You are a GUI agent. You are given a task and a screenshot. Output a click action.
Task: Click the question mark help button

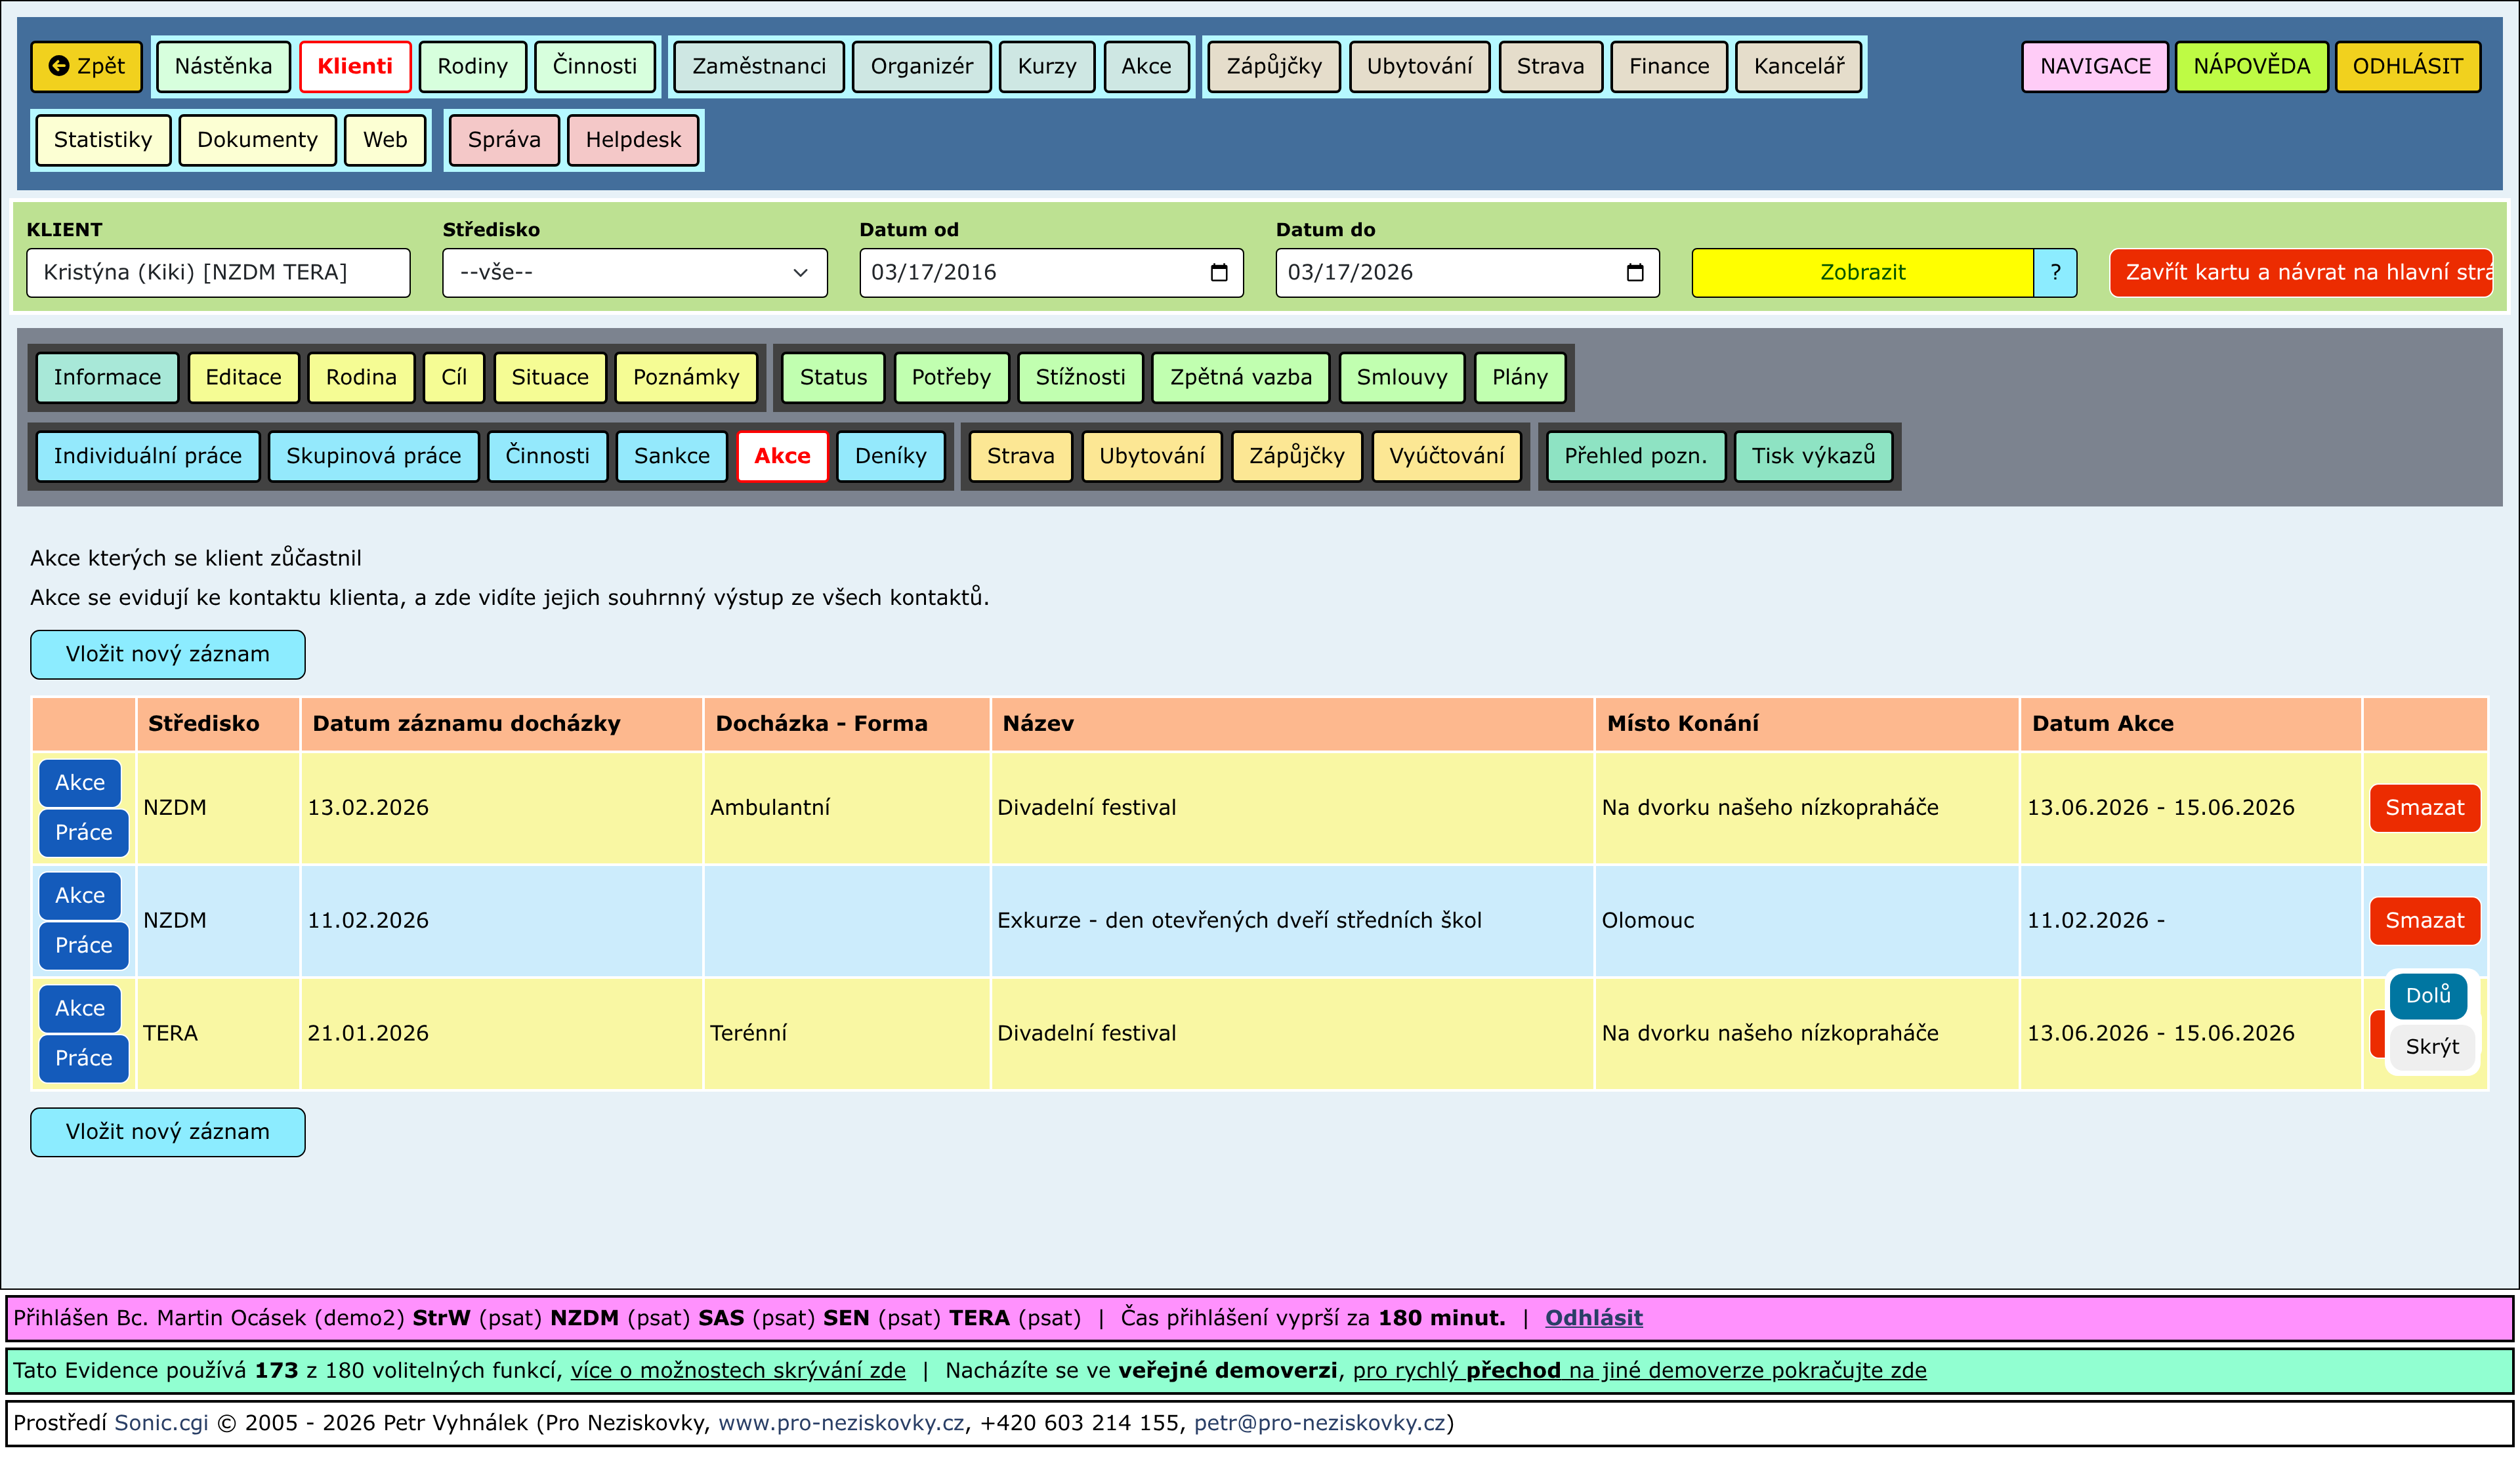point(2054,272)
